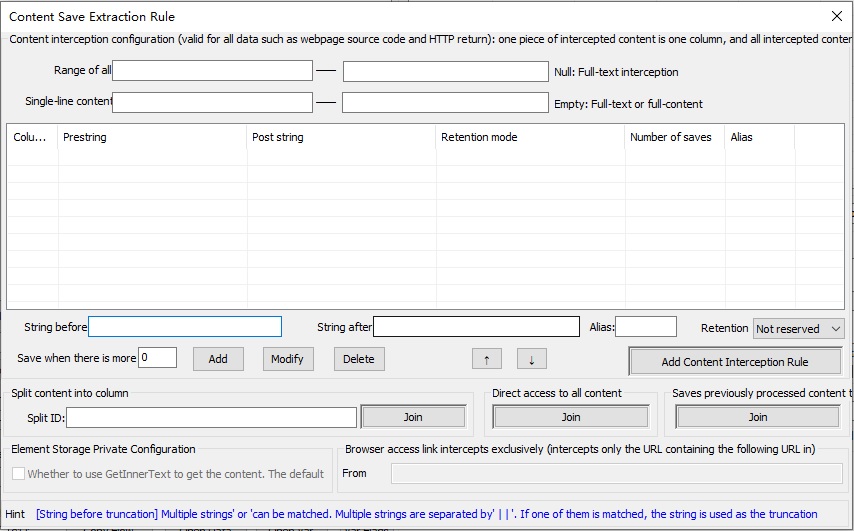Click Add Content Interception Rule button
This screenshot has width=854, height=531.
tap(735, 362)
